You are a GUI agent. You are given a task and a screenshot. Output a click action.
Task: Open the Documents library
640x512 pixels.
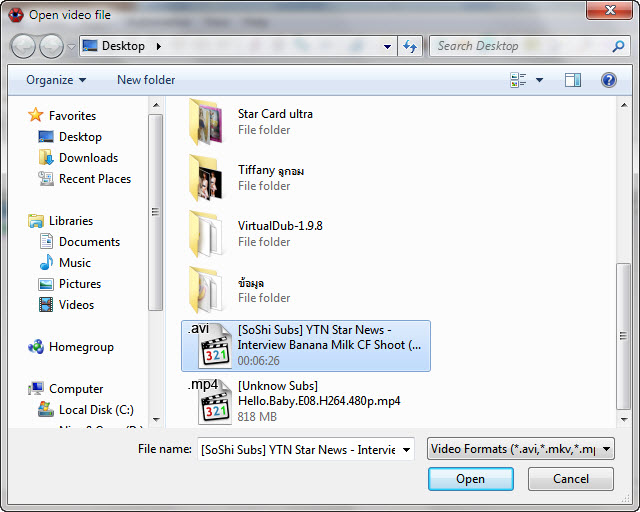coord(89,242)
